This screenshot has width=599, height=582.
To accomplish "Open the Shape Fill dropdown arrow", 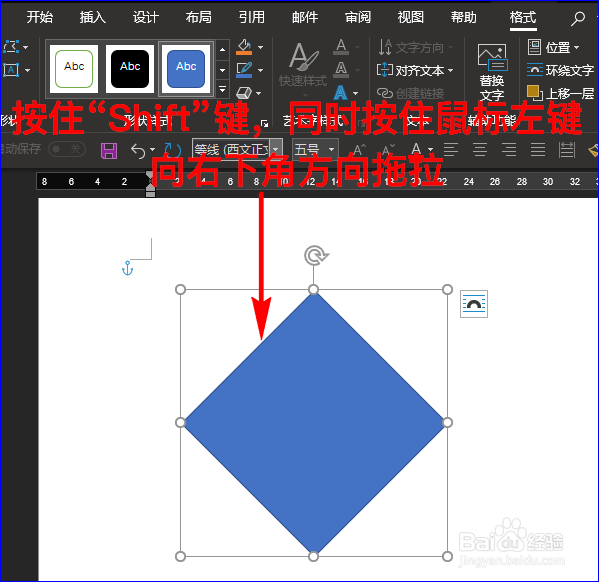I will (261, 47).
